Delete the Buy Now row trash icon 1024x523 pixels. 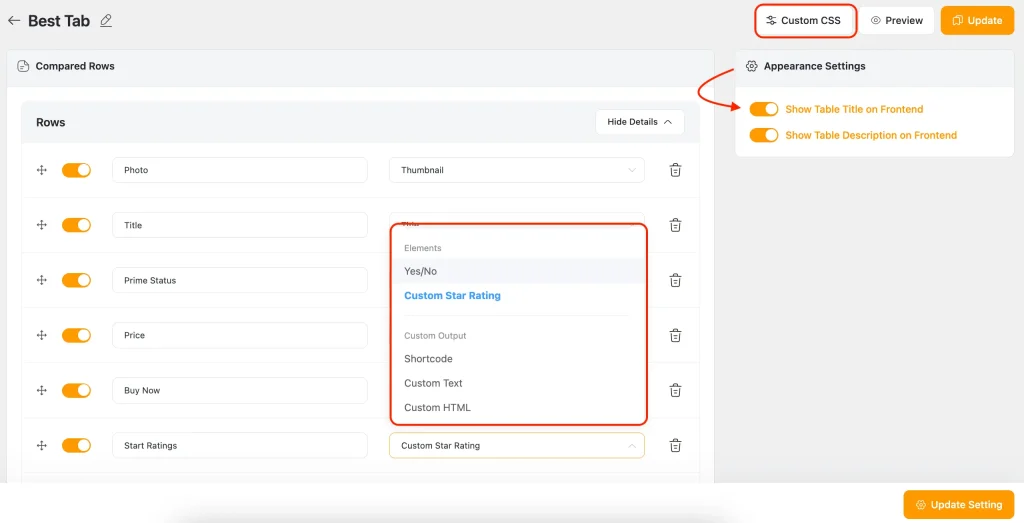point(675,390)
